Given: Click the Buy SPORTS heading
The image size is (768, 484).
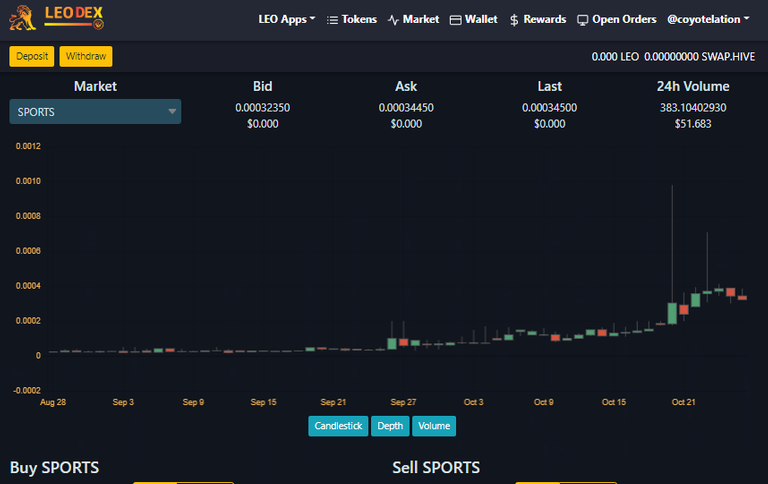Looking at the screenshot, I should point(54,468).
